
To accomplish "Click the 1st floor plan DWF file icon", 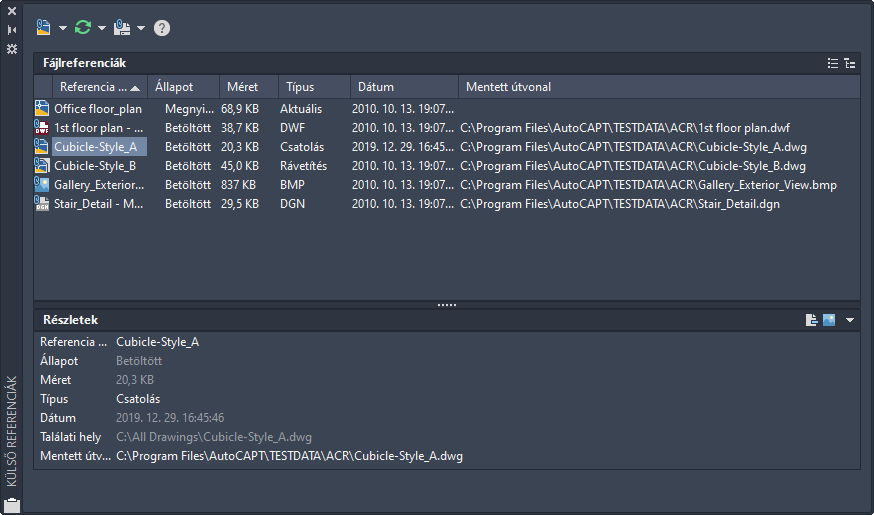I will (x=42, y=128).
